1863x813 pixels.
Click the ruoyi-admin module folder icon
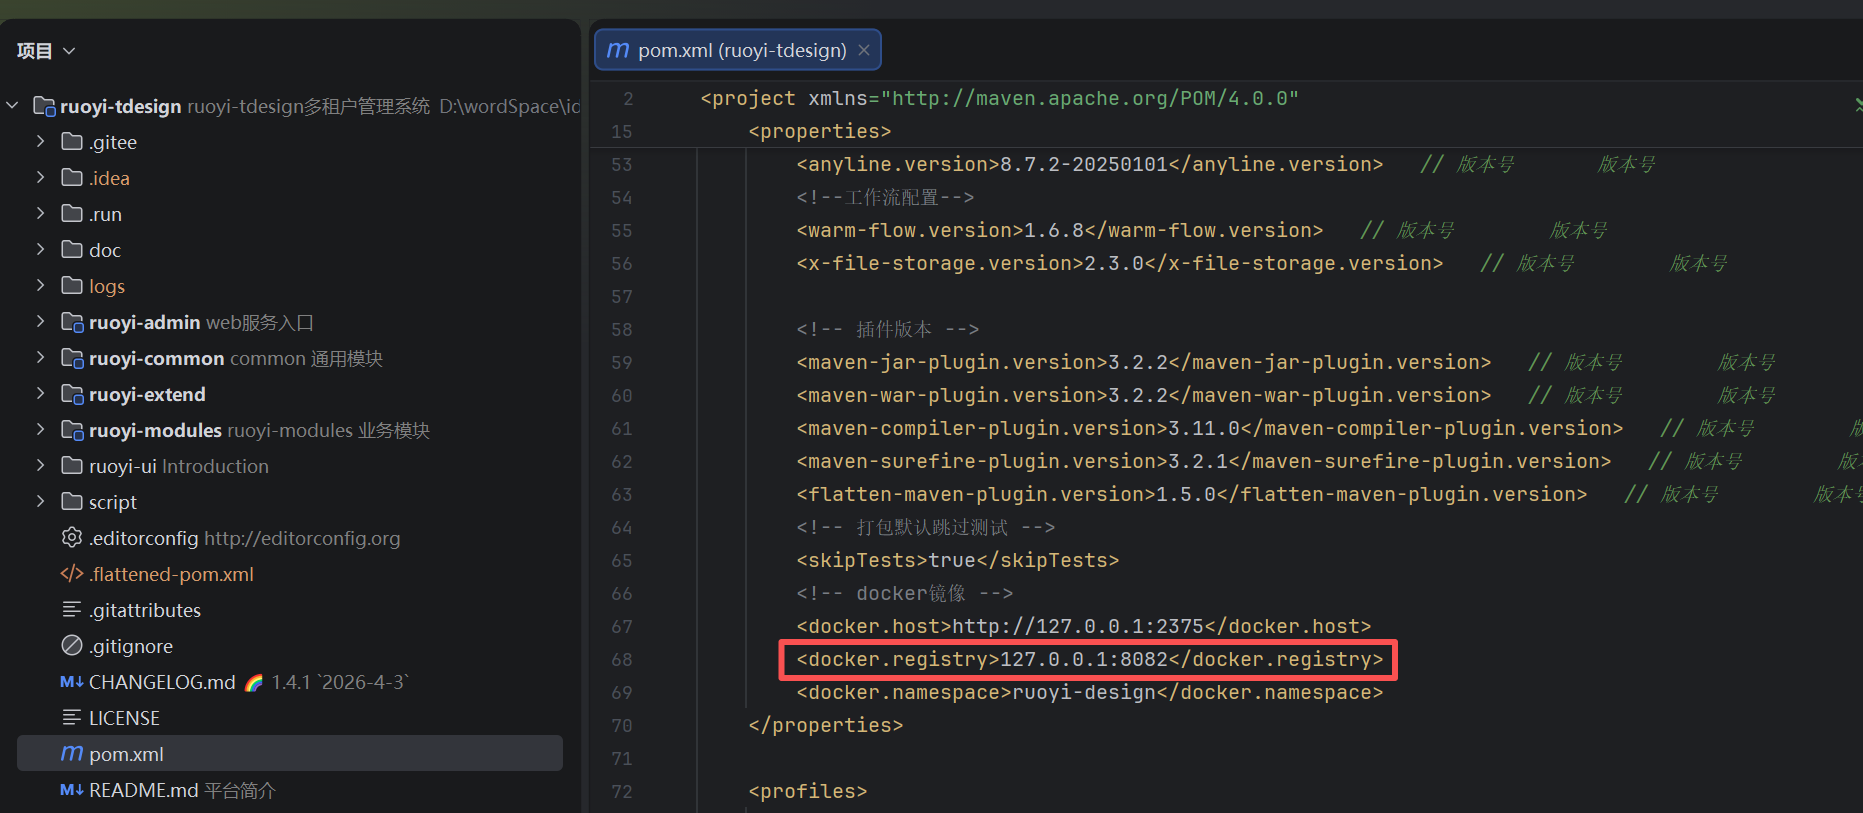[72, 322]
